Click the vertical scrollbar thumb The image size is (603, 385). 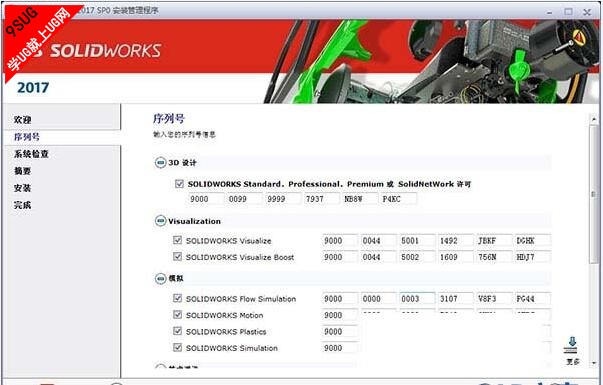click(x=594, y=194)
